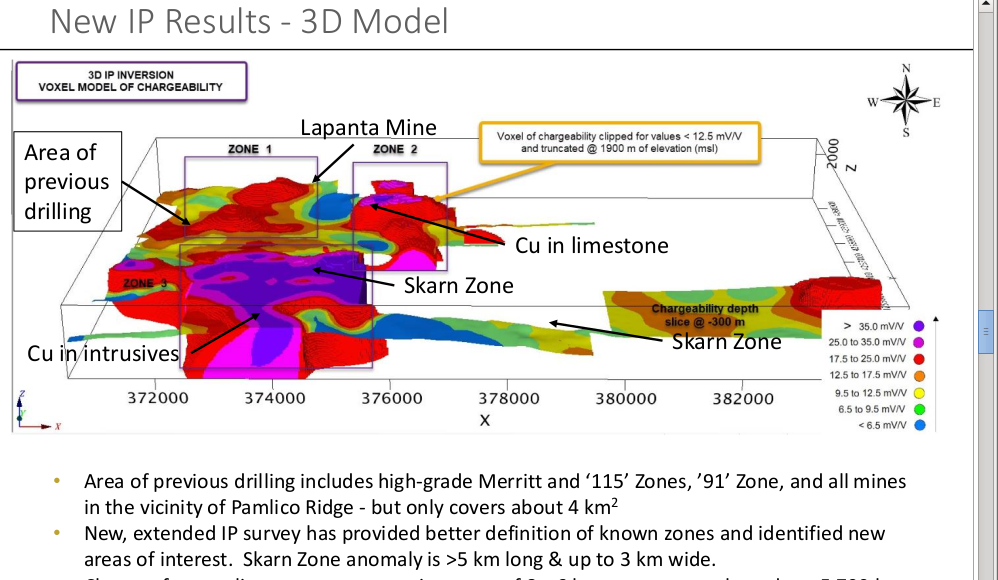Click the XYZ axis orientation triad icon
Image resolution: width=998 pixels, height=580 pixels.
[x=38, y=411]
